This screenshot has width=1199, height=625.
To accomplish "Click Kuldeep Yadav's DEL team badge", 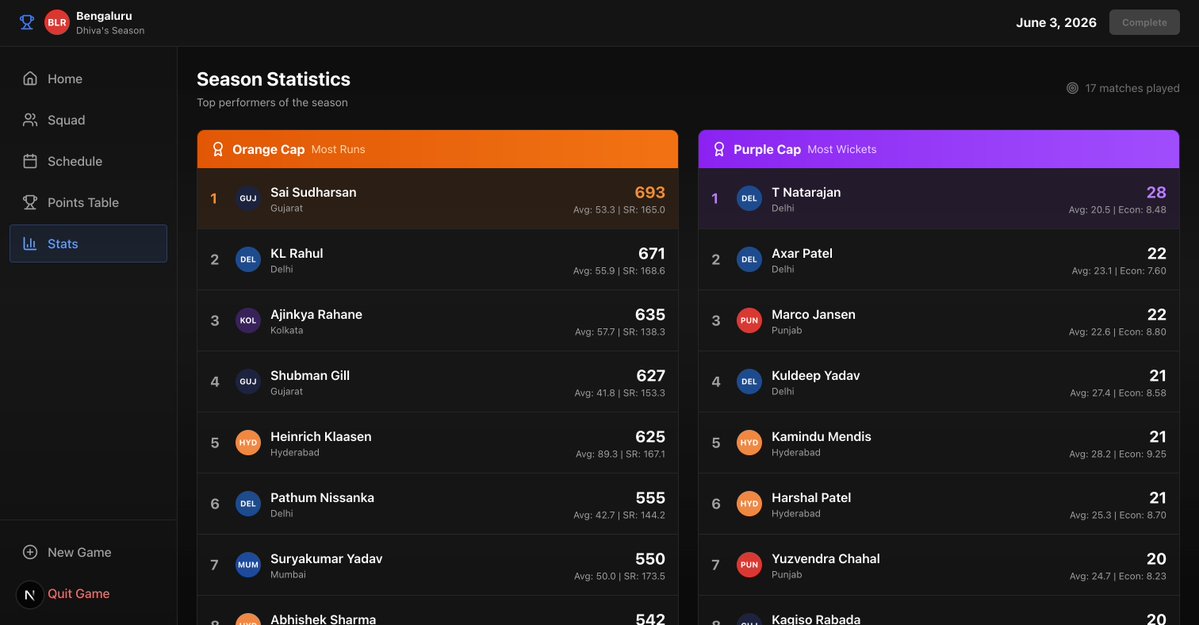I will (x=749, y=382).
